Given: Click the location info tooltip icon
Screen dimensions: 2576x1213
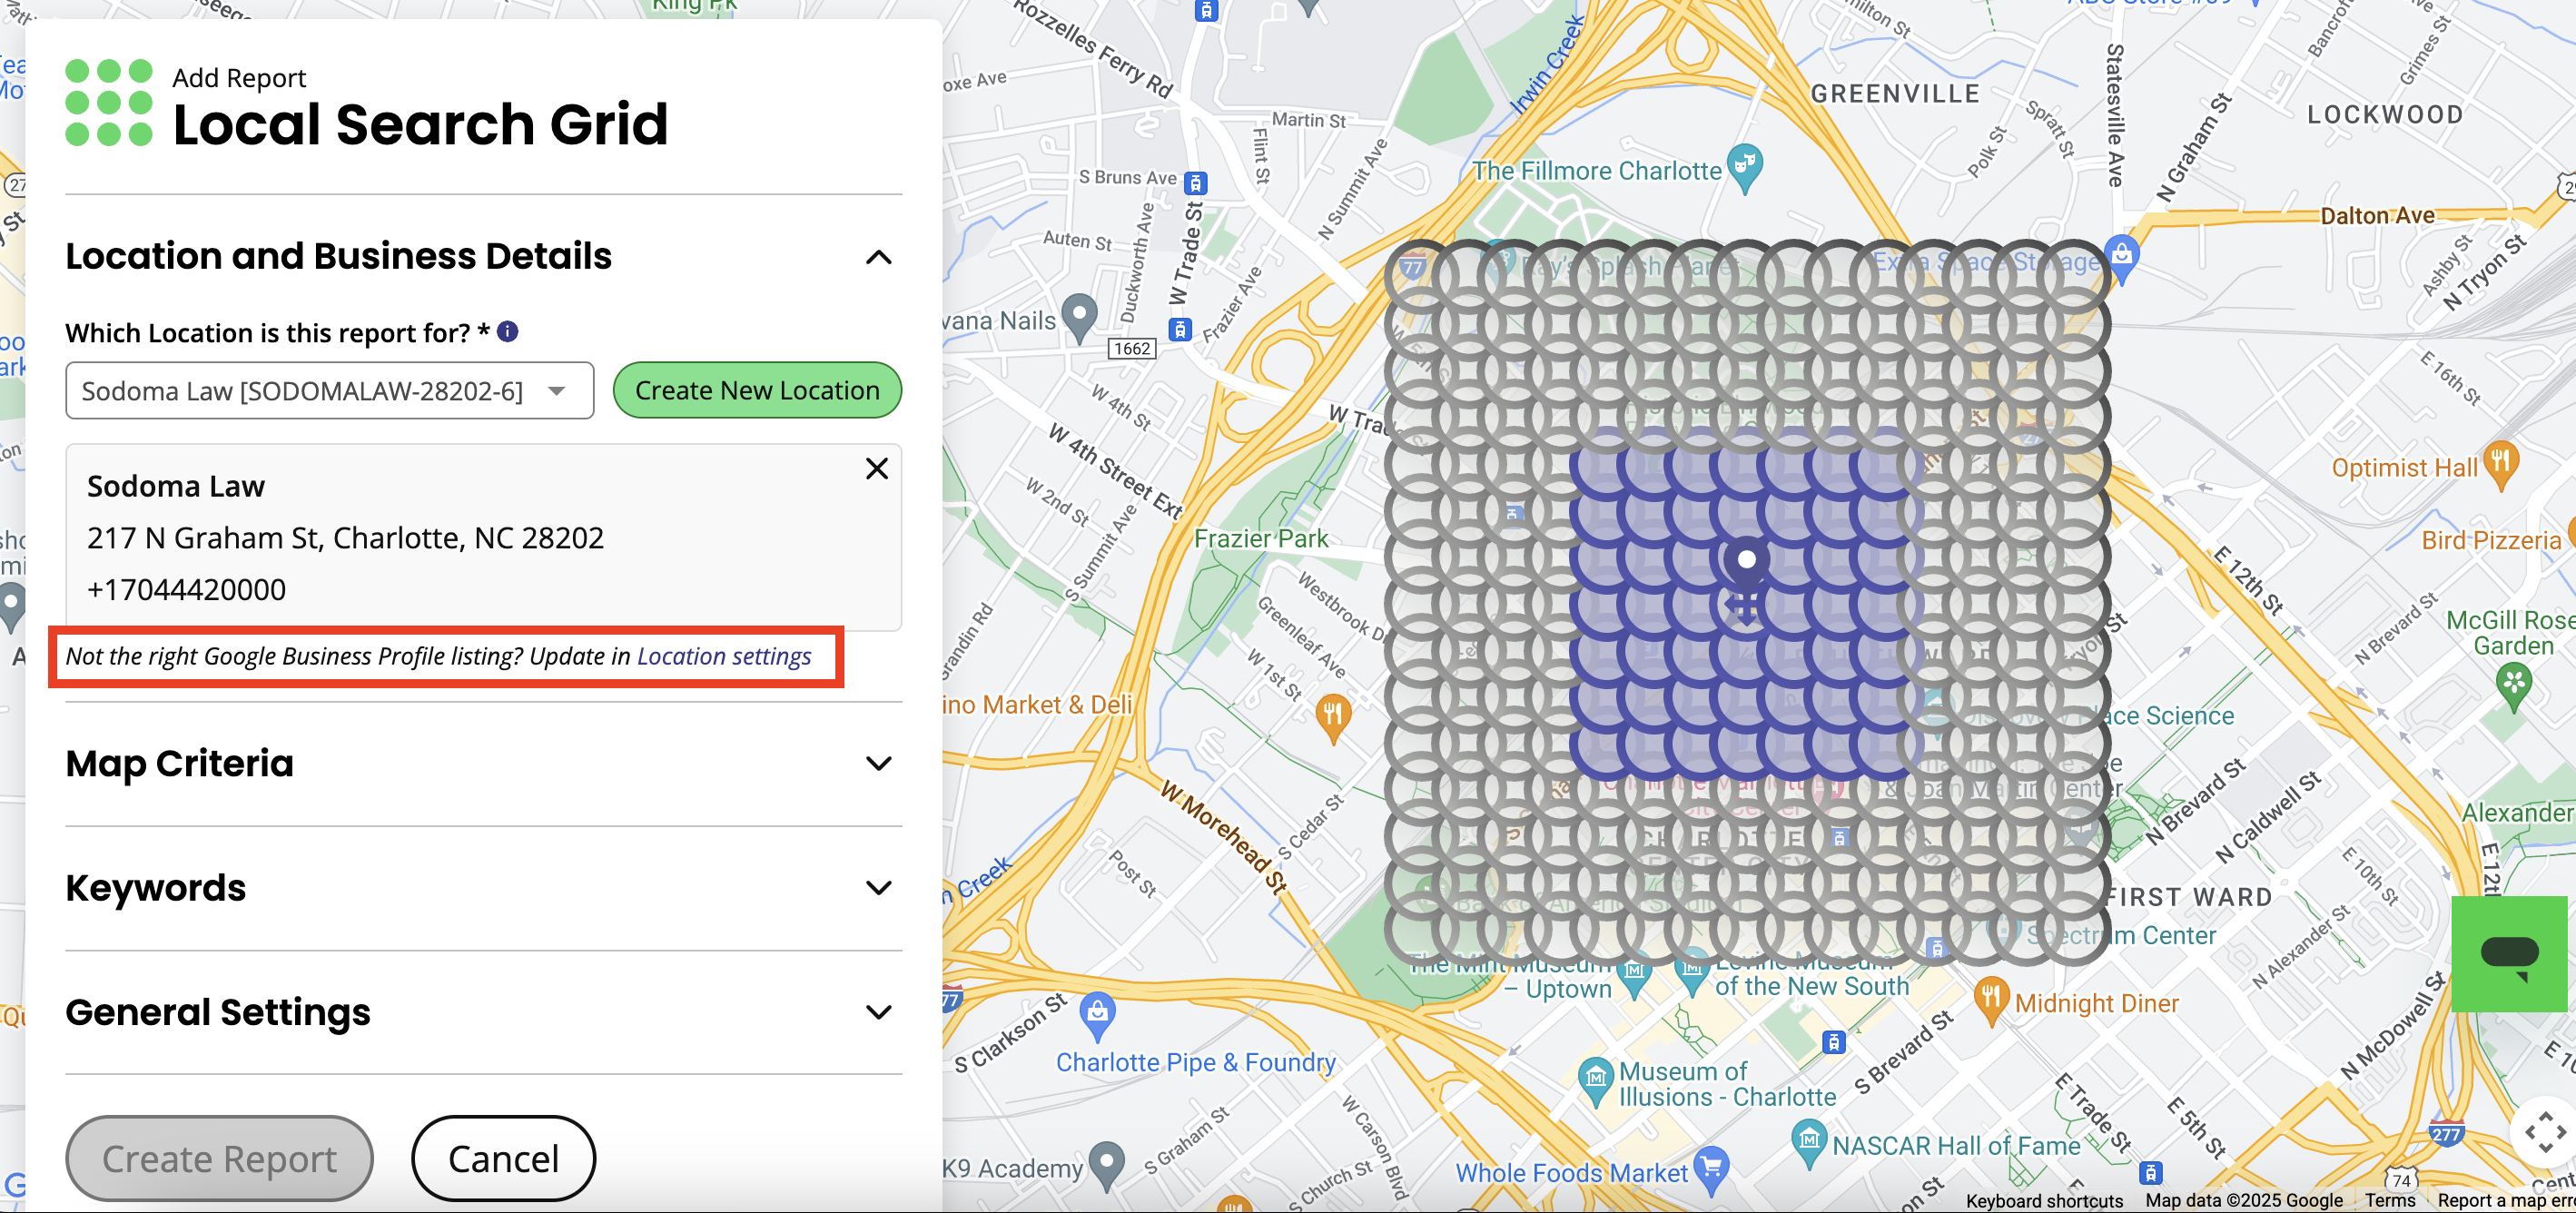Looking at the screenshot, I should (508, 332).
